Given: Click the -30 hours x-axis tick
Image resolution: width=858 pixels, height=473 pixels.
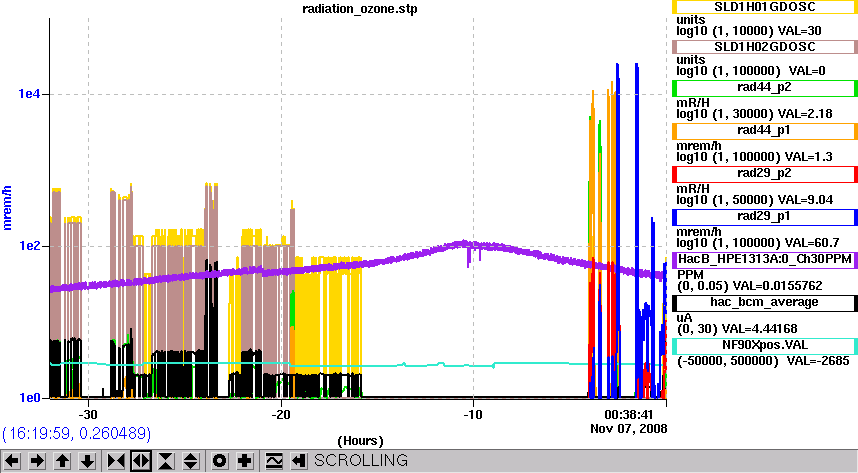Looking at the screenshot, I should click(88, 414).
